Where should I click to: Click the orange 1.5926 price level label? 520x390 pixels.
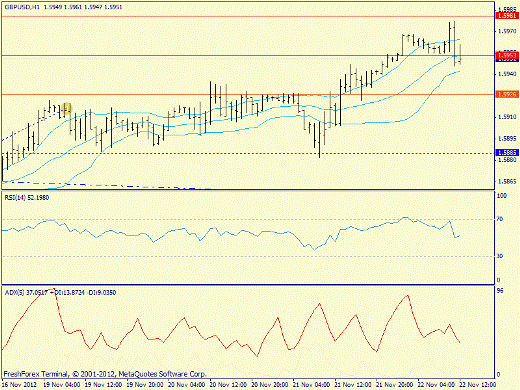pyautogui.click(x=507, y=94)
